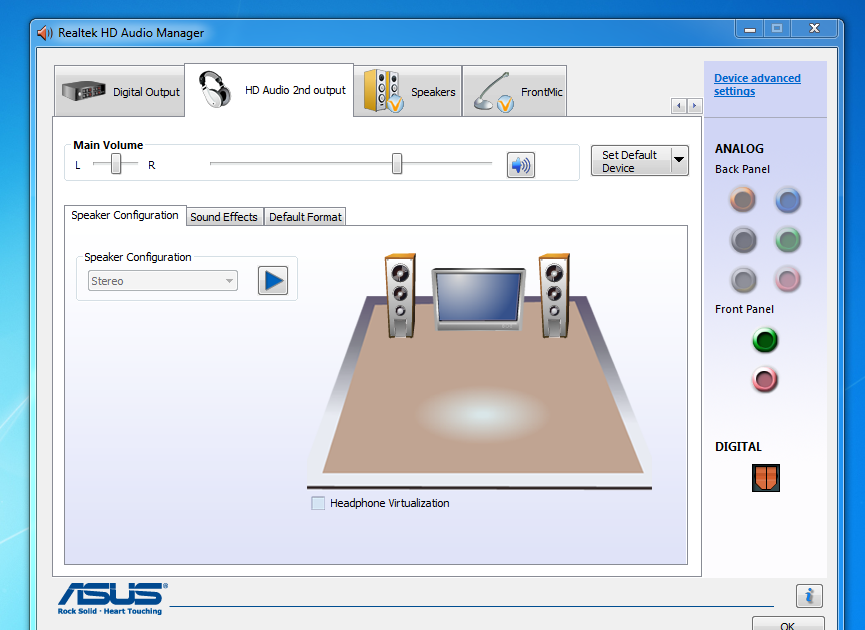865x630 pixels.
Task: Click the Back Panel label
Action: click(x=742, y=169)
